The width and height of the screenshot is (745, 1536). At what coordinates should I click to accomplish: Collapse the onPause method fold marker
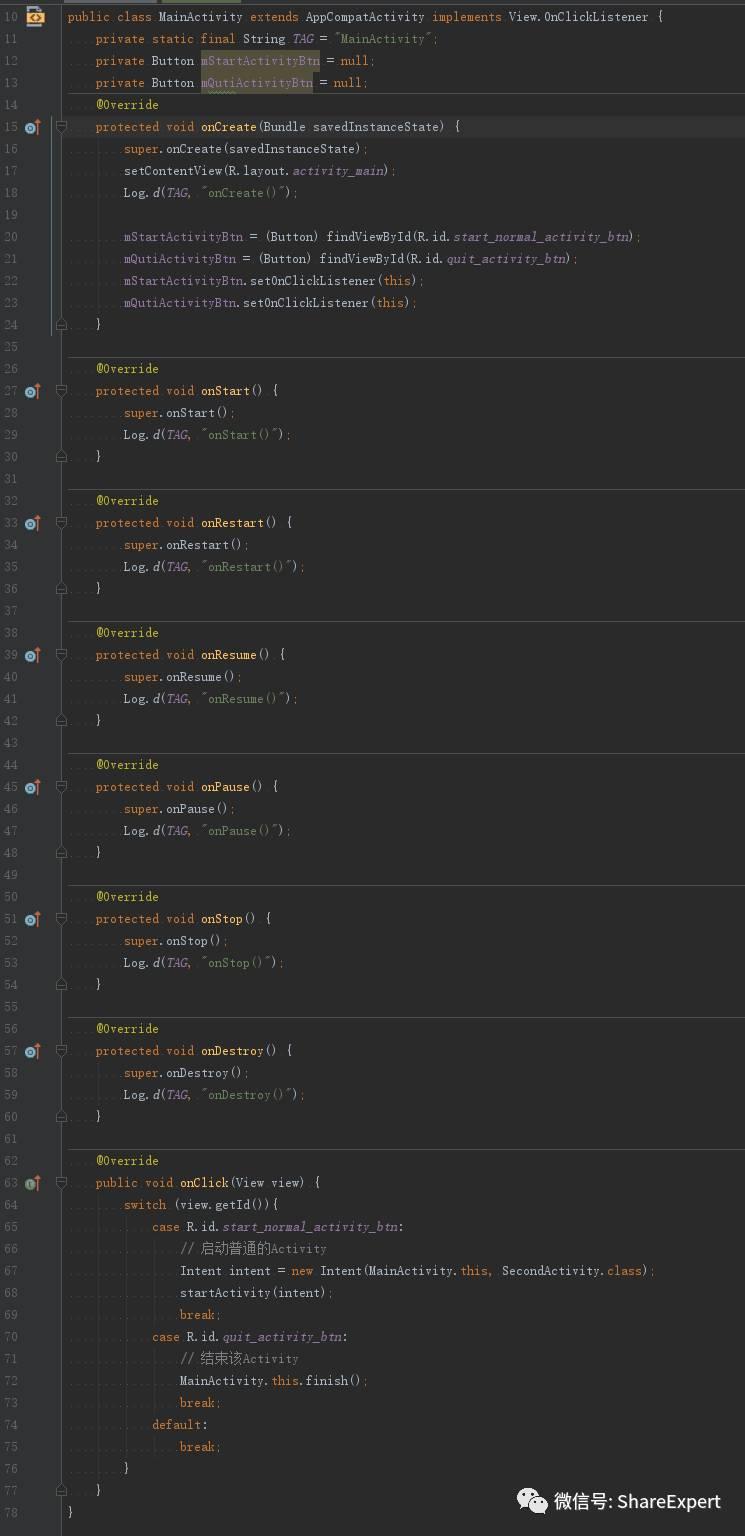click(61, 787)
